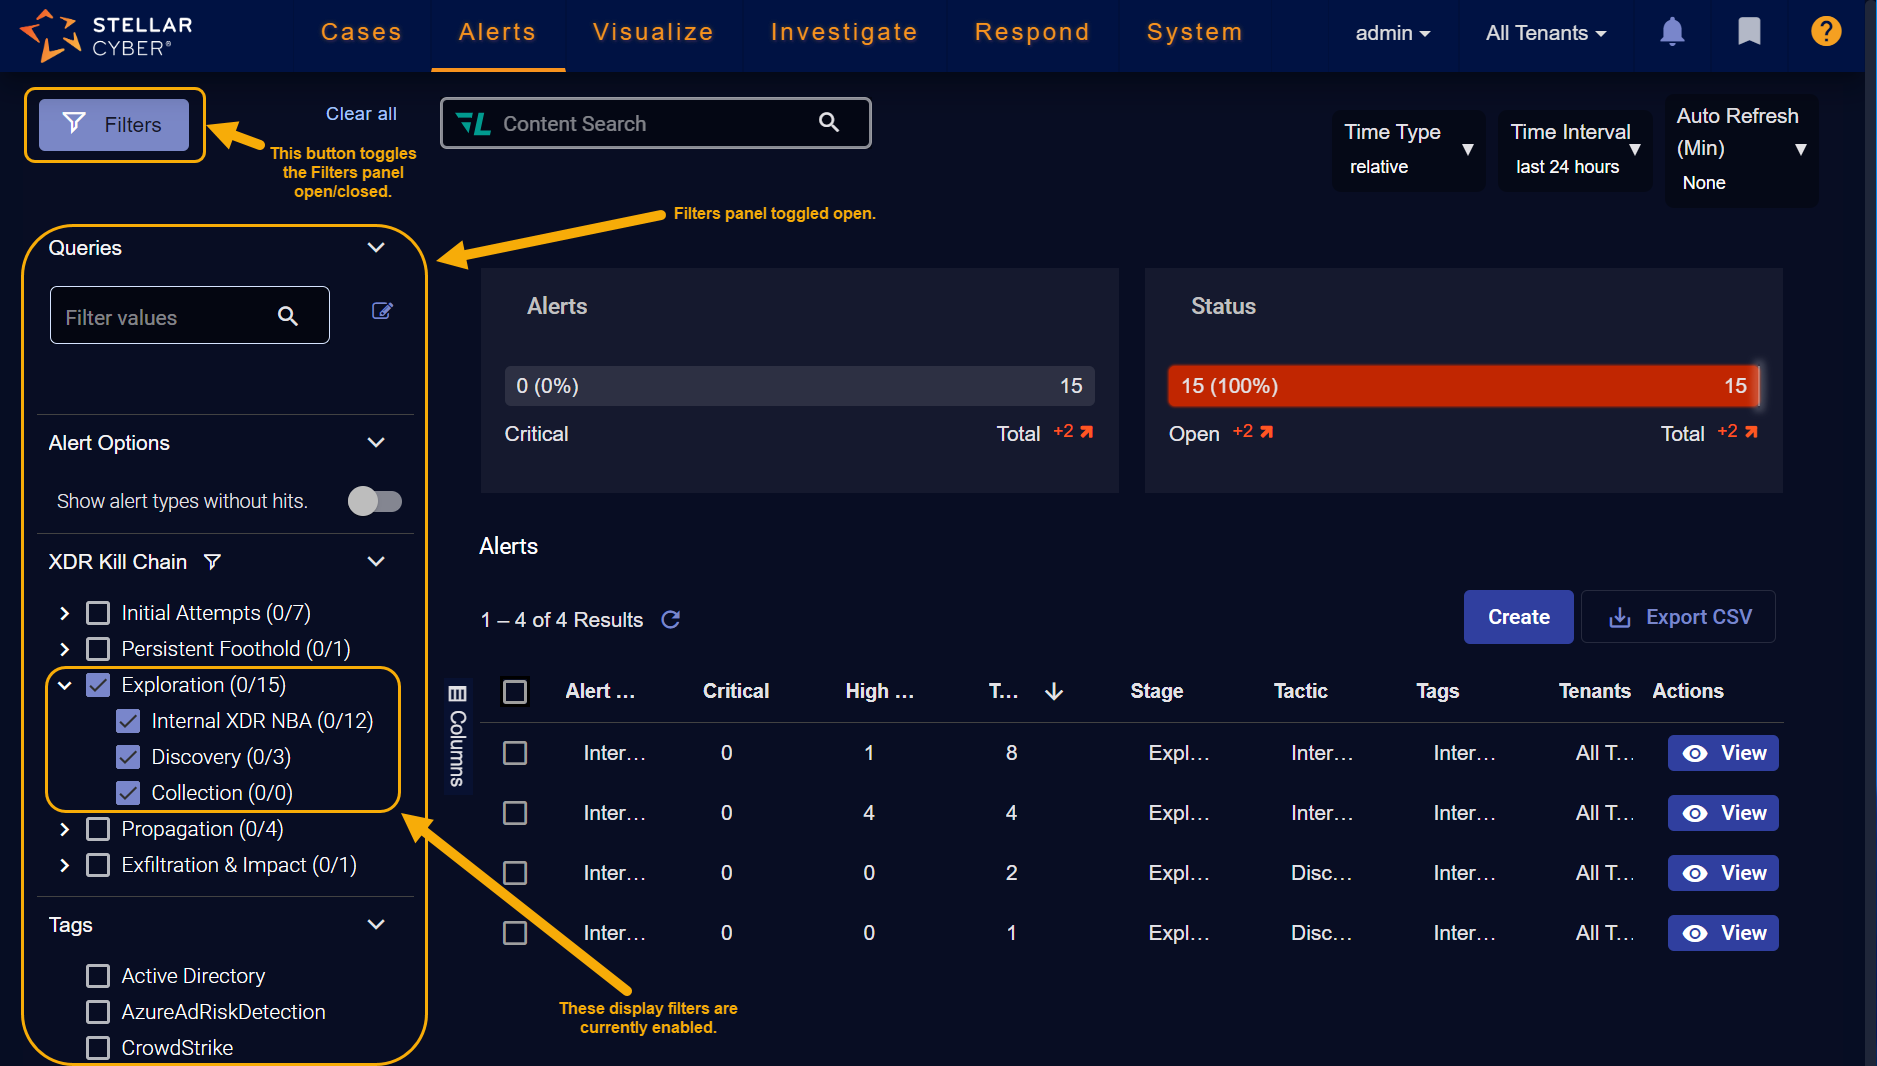1877x1066 pixels.
Task: Uncheck the Discovery (0/3) checkbox
Action: [128, 757]
